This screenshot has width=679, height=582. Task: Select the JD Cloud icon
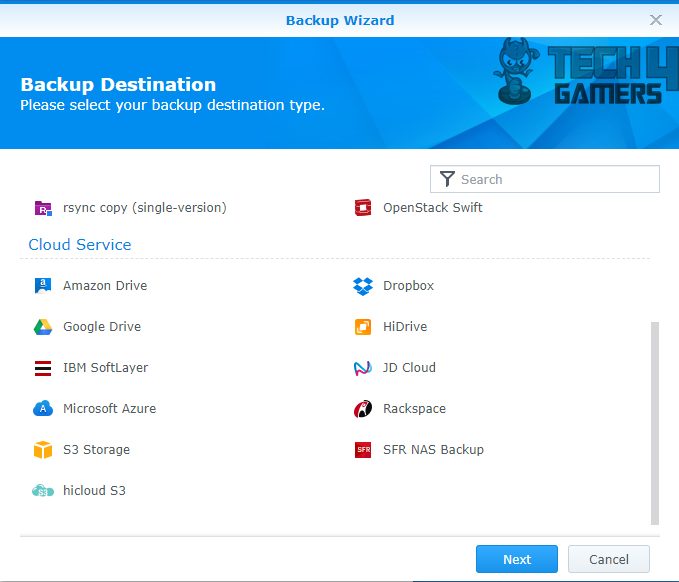click(x=363, y=368)
